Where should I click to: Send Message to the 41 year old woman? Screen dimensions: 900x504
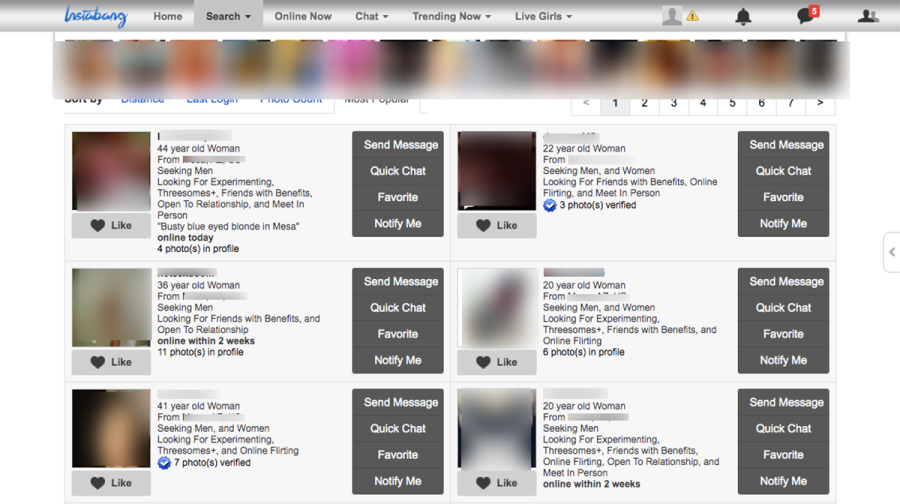pyautogui.click(x=398, y=402)
